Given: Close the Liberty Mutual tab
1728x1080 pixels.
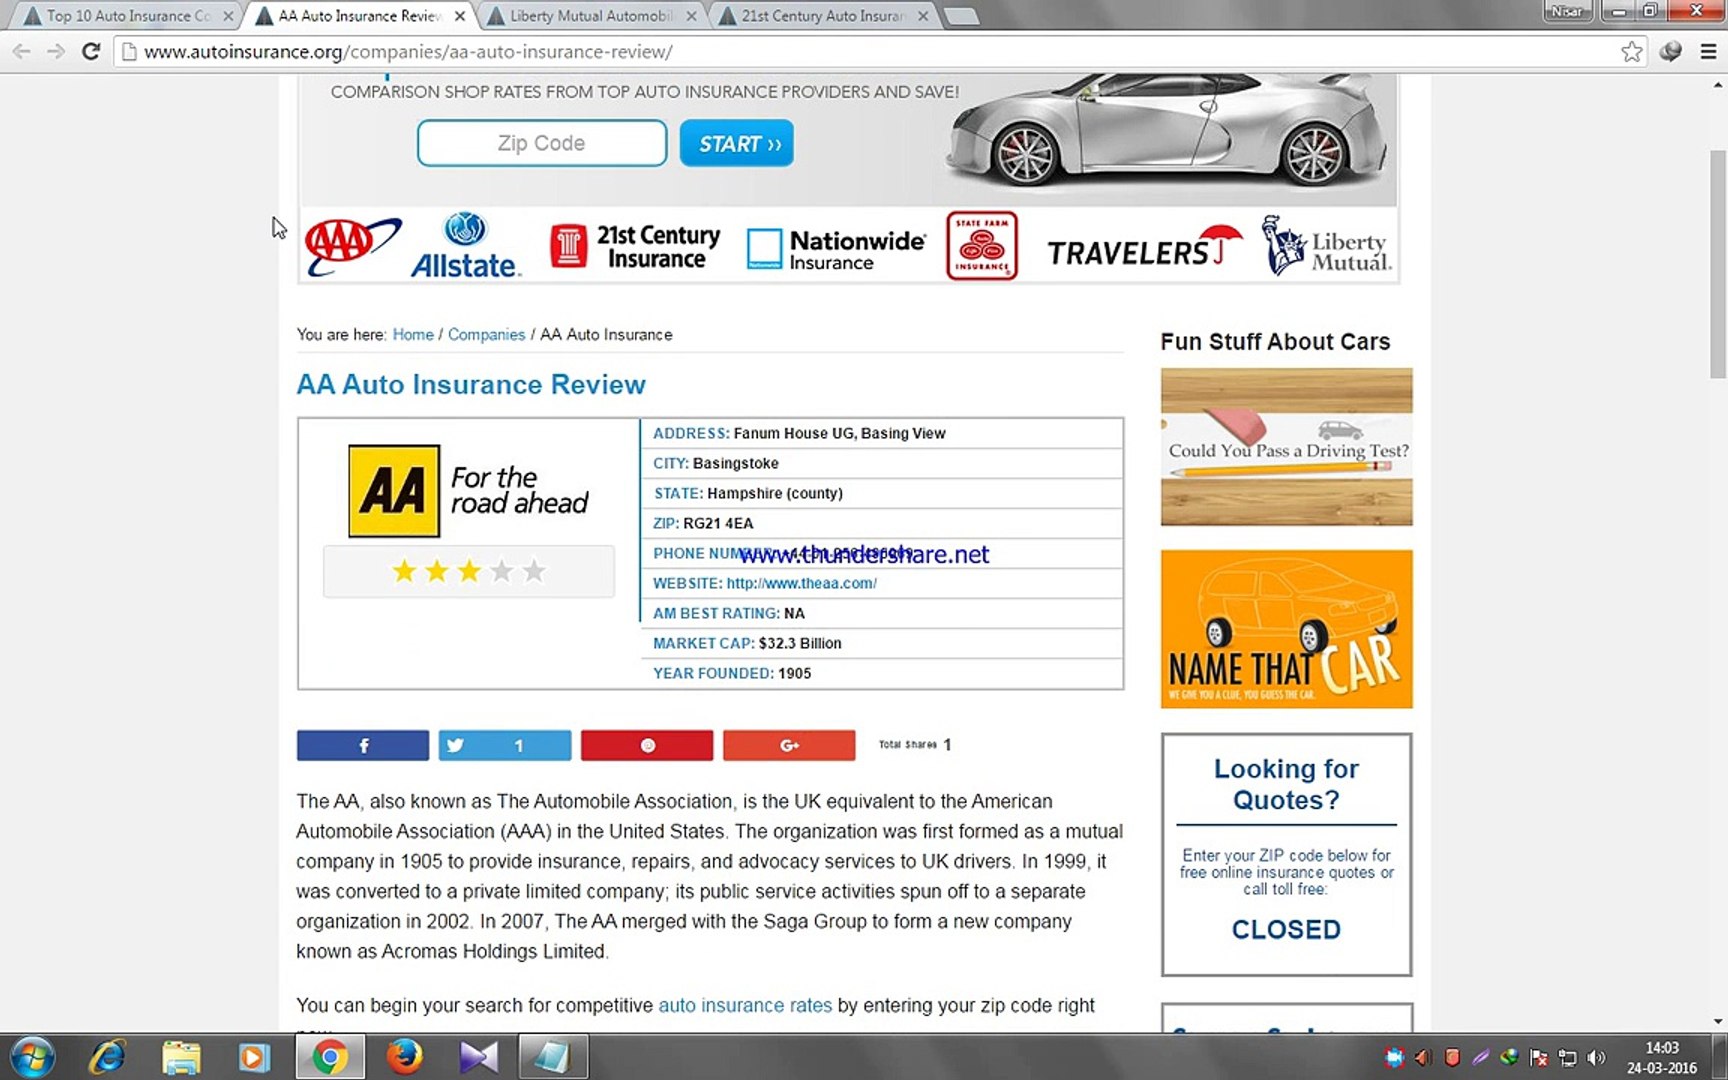Looking at the screenshot, I should pyautogui.click(x=691, y=16).
